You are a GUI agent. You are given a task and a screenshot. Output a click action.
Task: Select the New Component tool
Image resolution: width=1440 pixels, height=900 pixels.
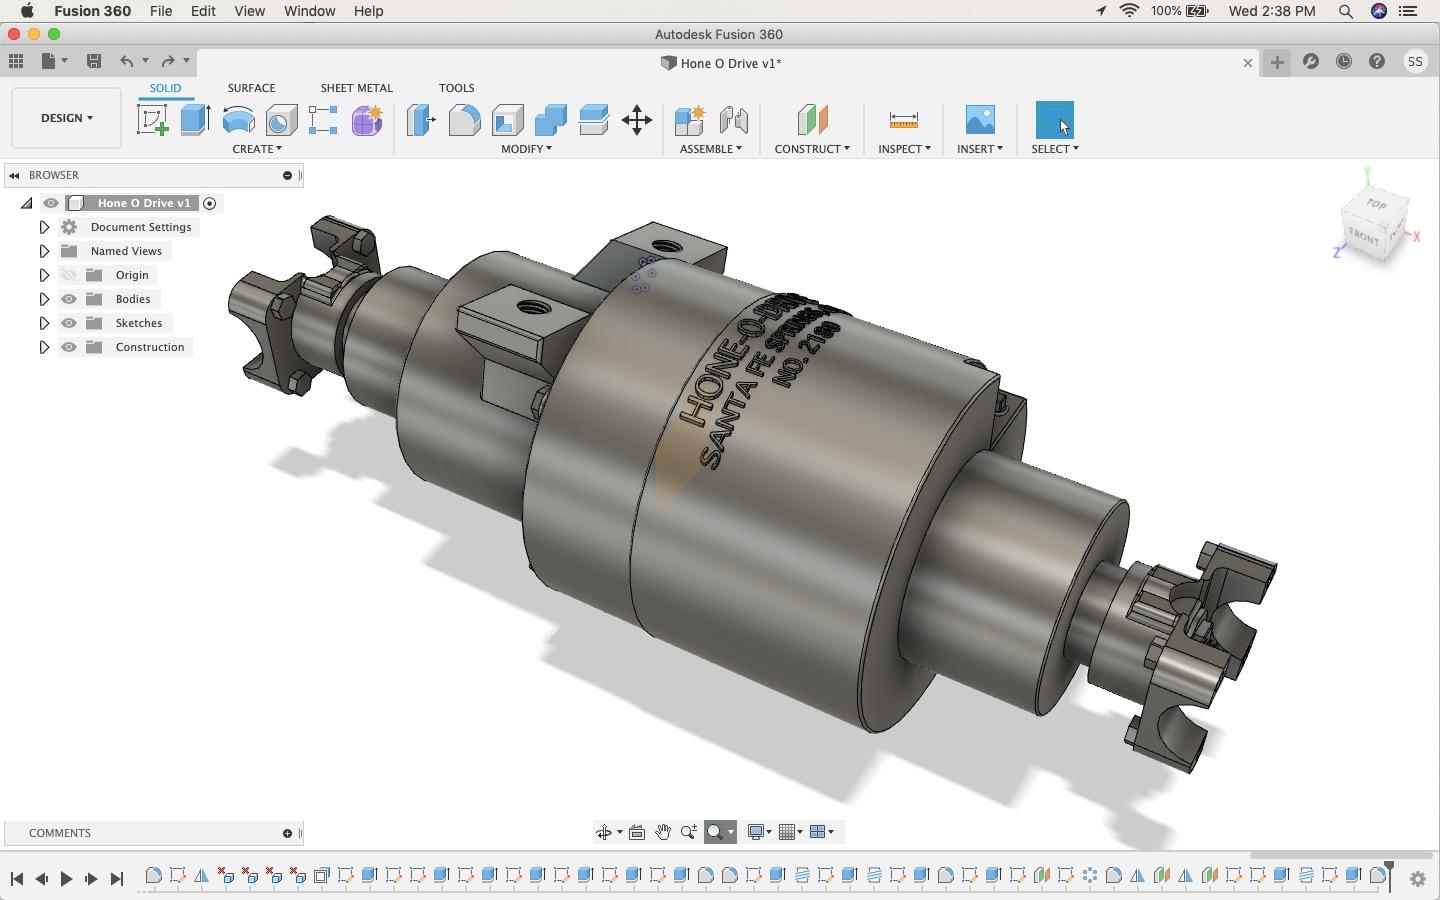(x=690, y=120)
